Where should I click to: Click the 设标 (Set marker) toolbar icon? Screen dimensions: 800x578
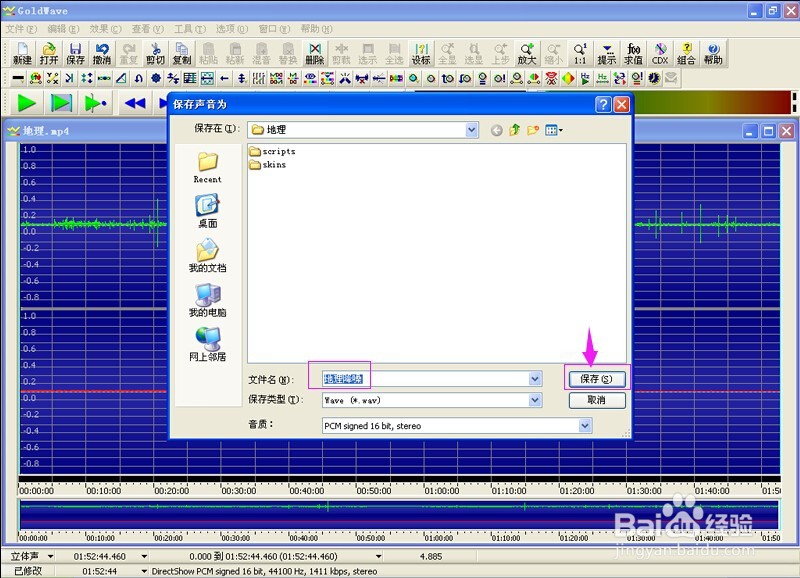pos(421,54)
